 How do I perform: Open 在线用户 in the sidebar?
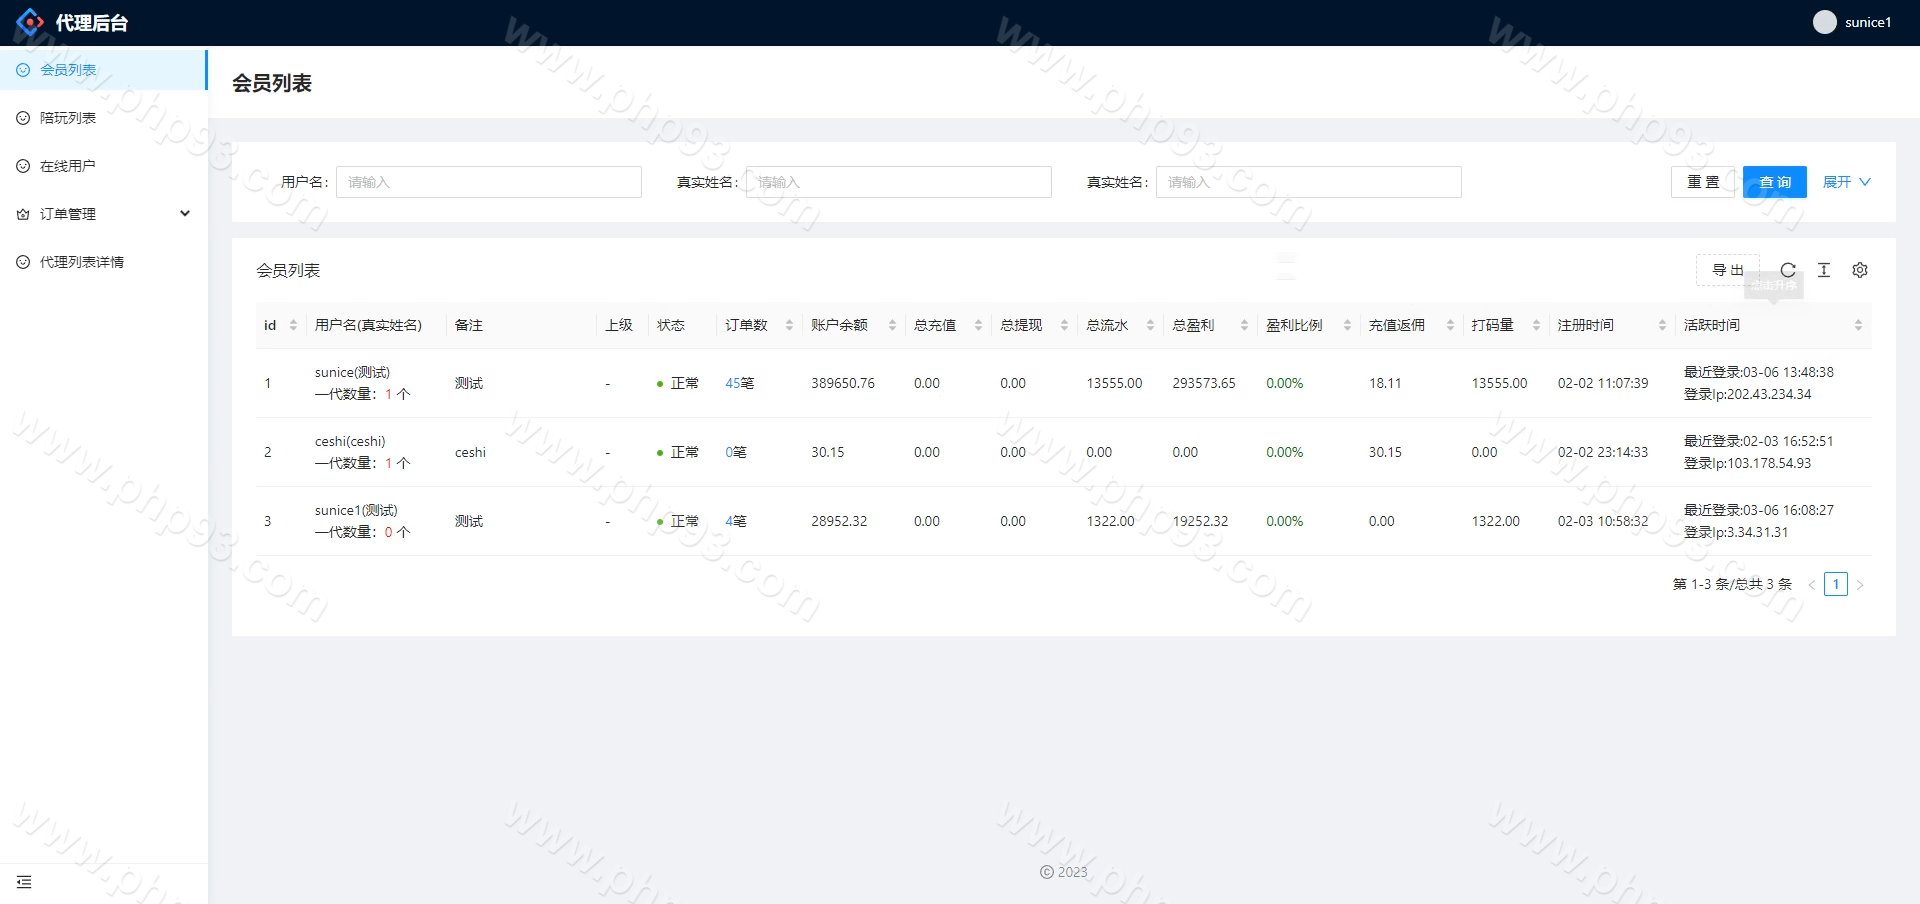pos(68,166)
